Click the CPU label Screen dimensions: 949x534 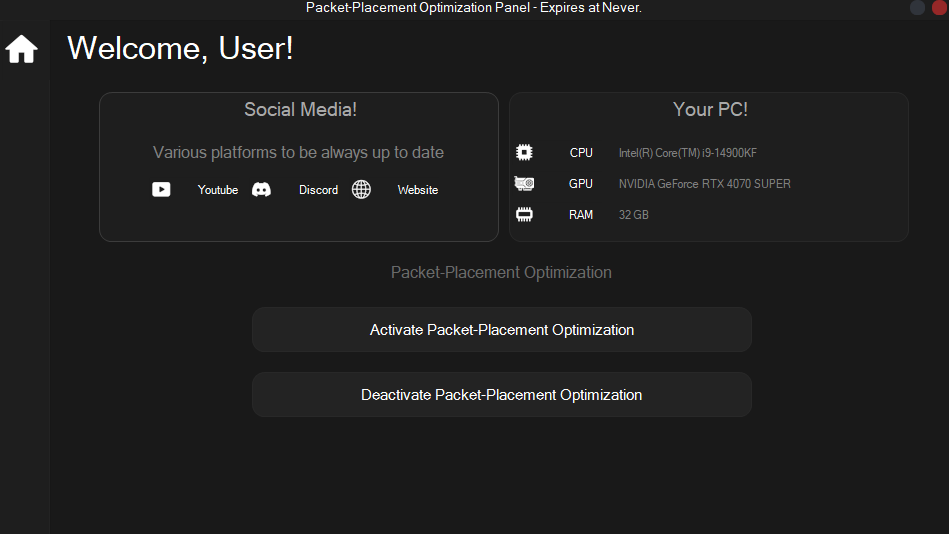581,153
